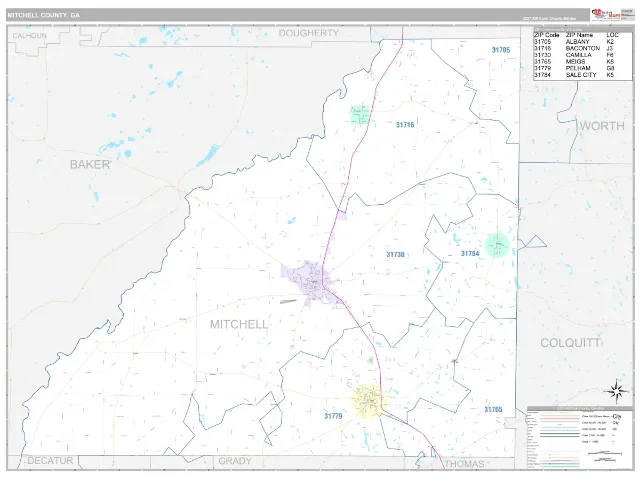Select the purple Camilla city area
The height and width of the screenshot is (480, 640).
[x=311, y=282]
